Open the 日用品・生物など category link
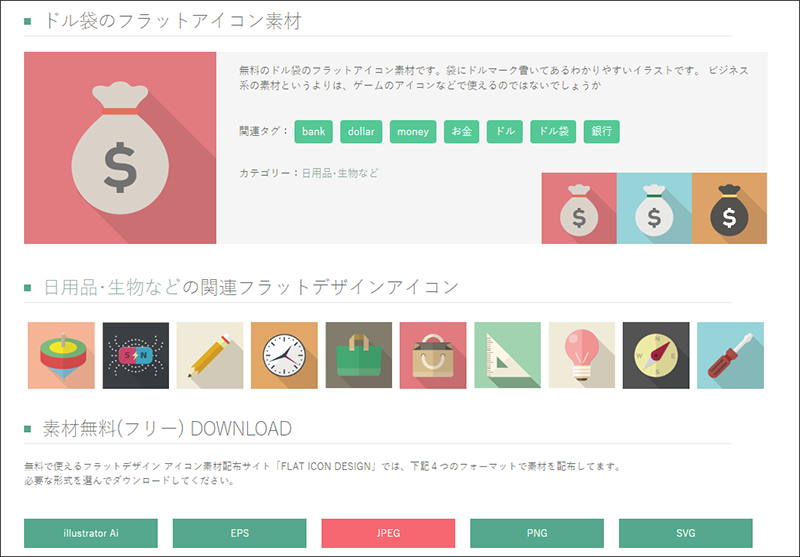800x557 pixels. pyautogui.click(x=340, y=173)
